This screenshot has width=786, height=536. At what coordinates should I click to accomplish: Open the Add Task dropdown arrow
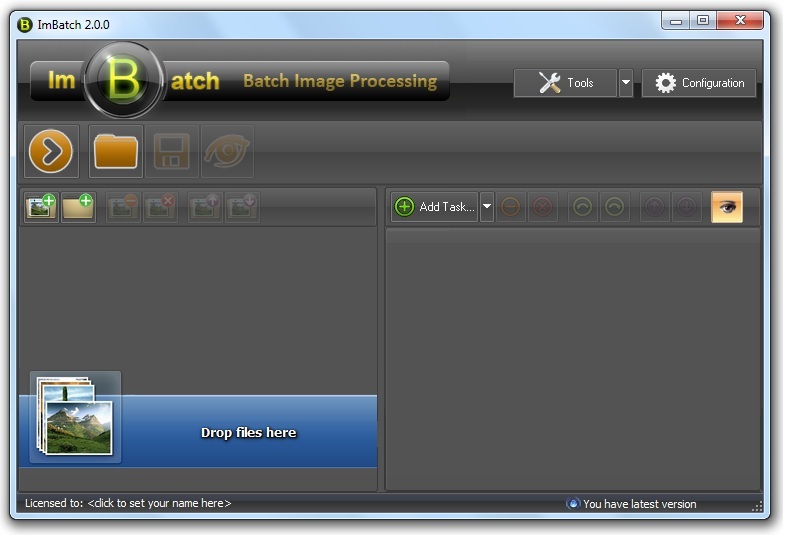pos(487,207)
